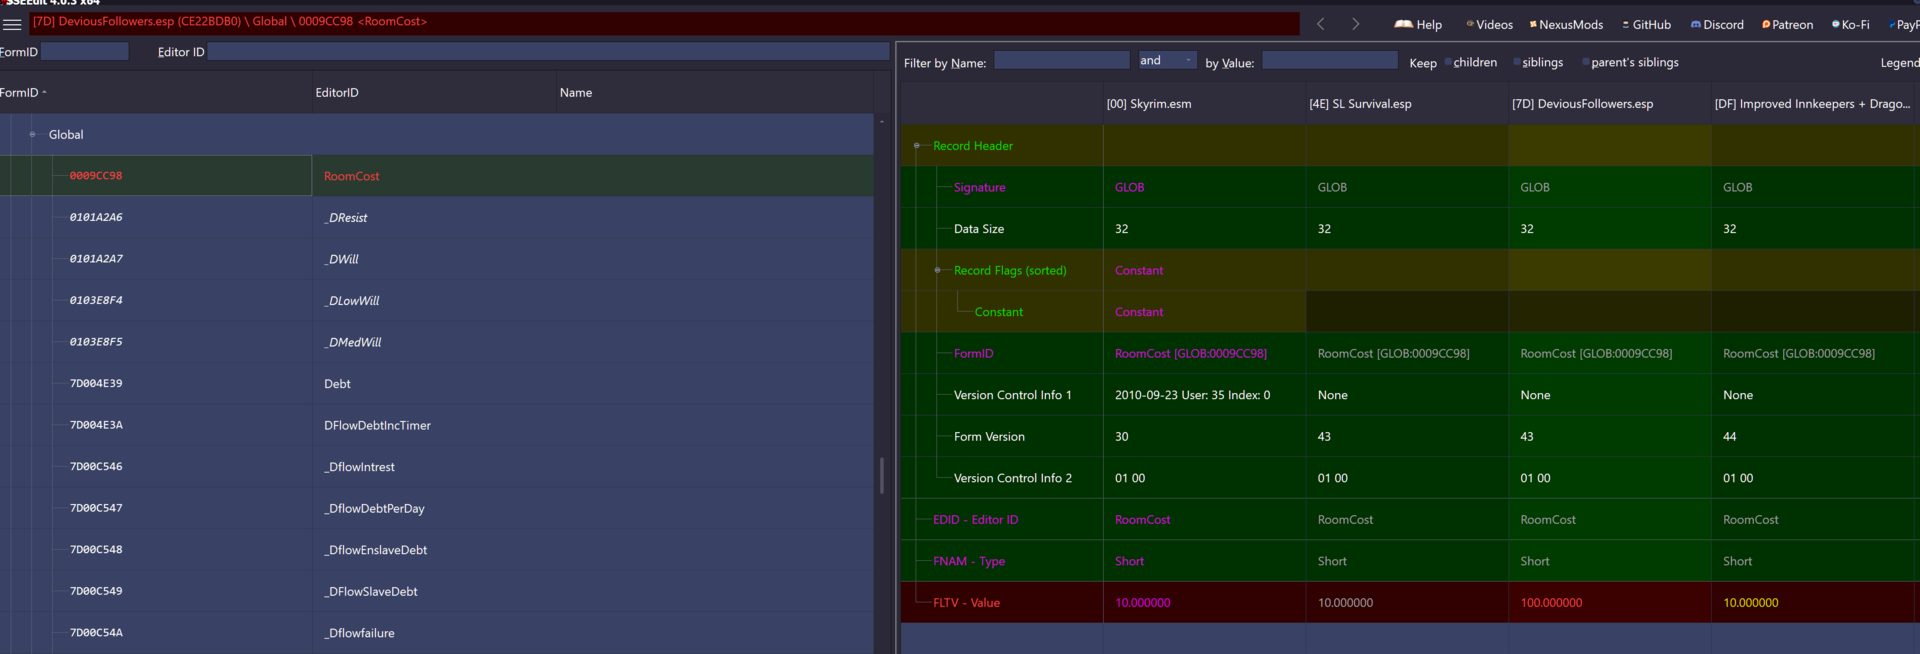This screenshot has height=654, width=1920.
Task: Focus the Filter by Name field
Action: (x=1061, y=60)
